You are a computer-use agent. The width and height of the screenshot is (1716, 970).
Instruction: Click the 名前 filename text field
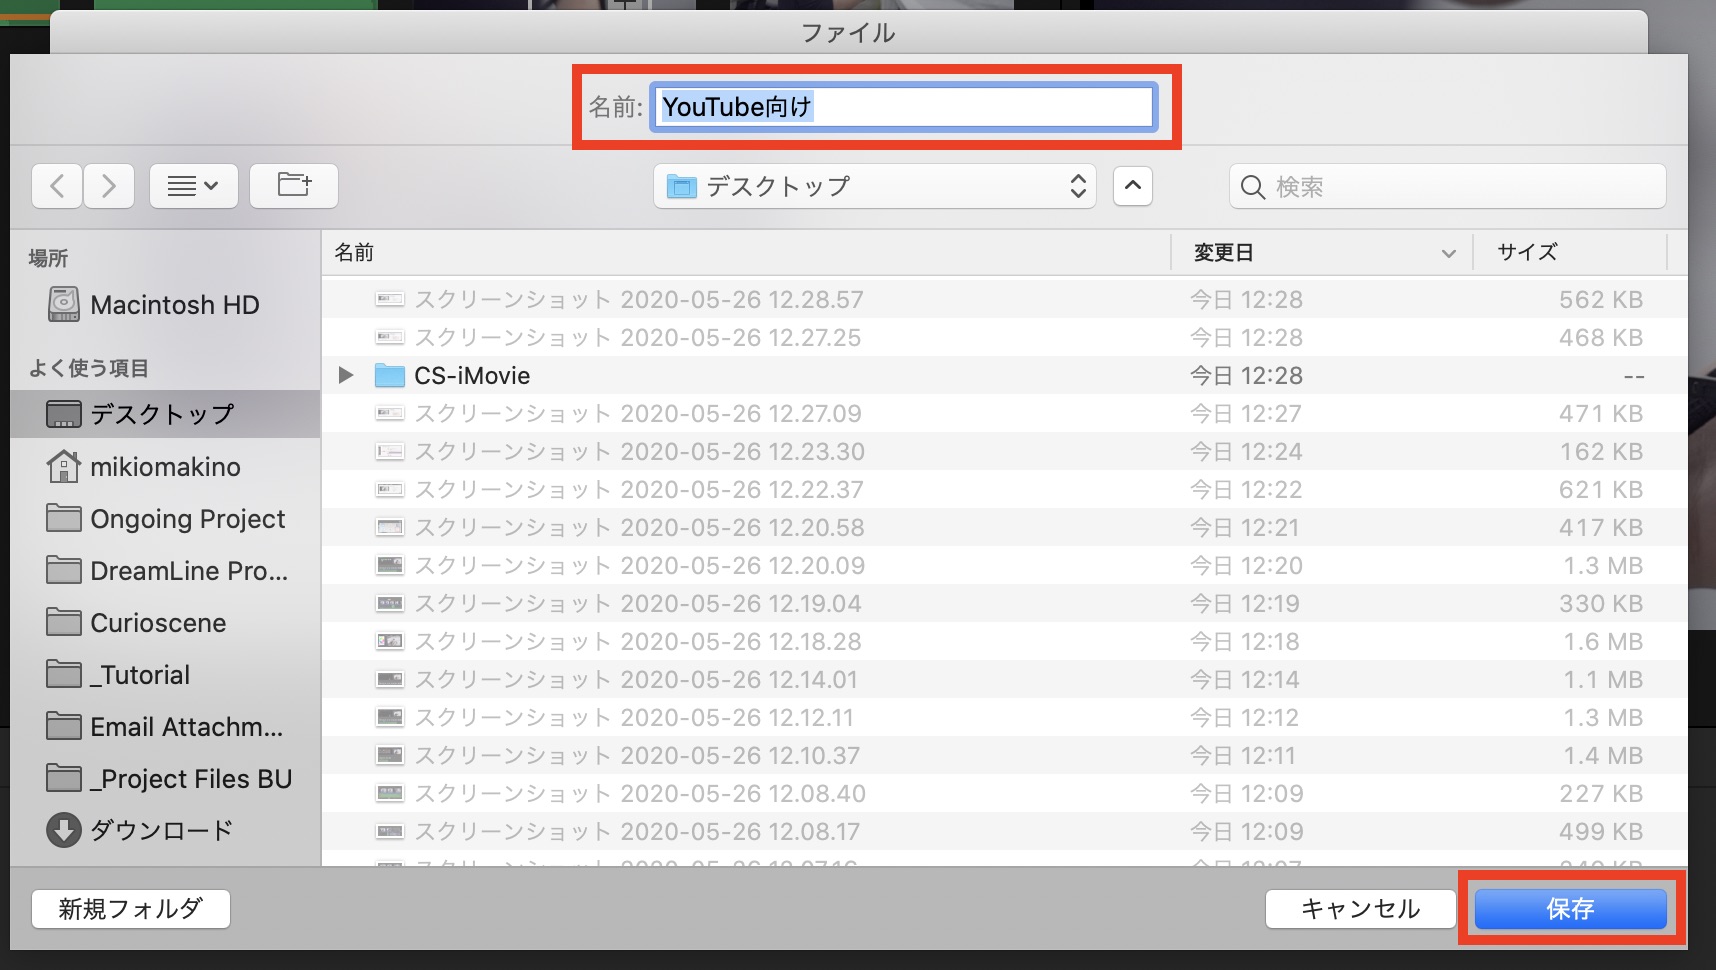903,107
